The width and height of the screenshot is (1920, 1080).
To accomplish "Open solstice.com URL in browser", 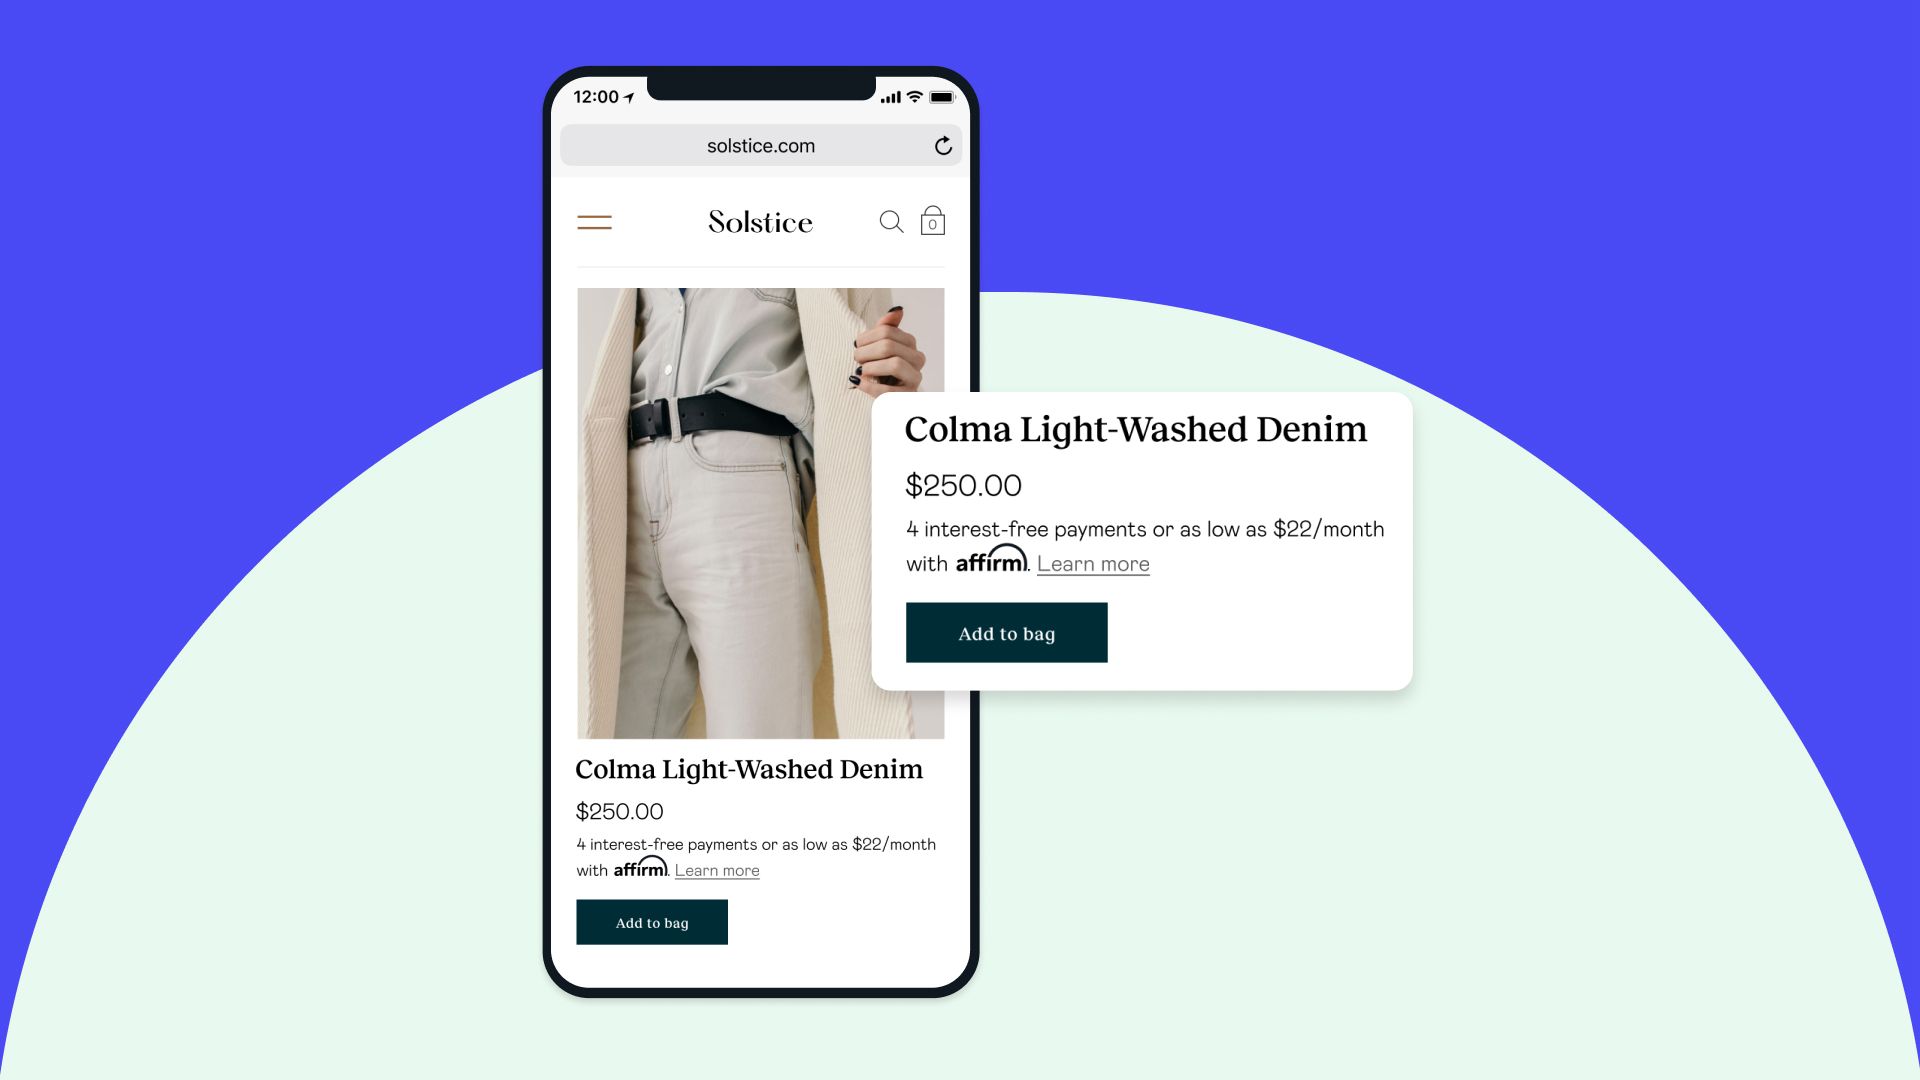I will click(x=762, y=144).
